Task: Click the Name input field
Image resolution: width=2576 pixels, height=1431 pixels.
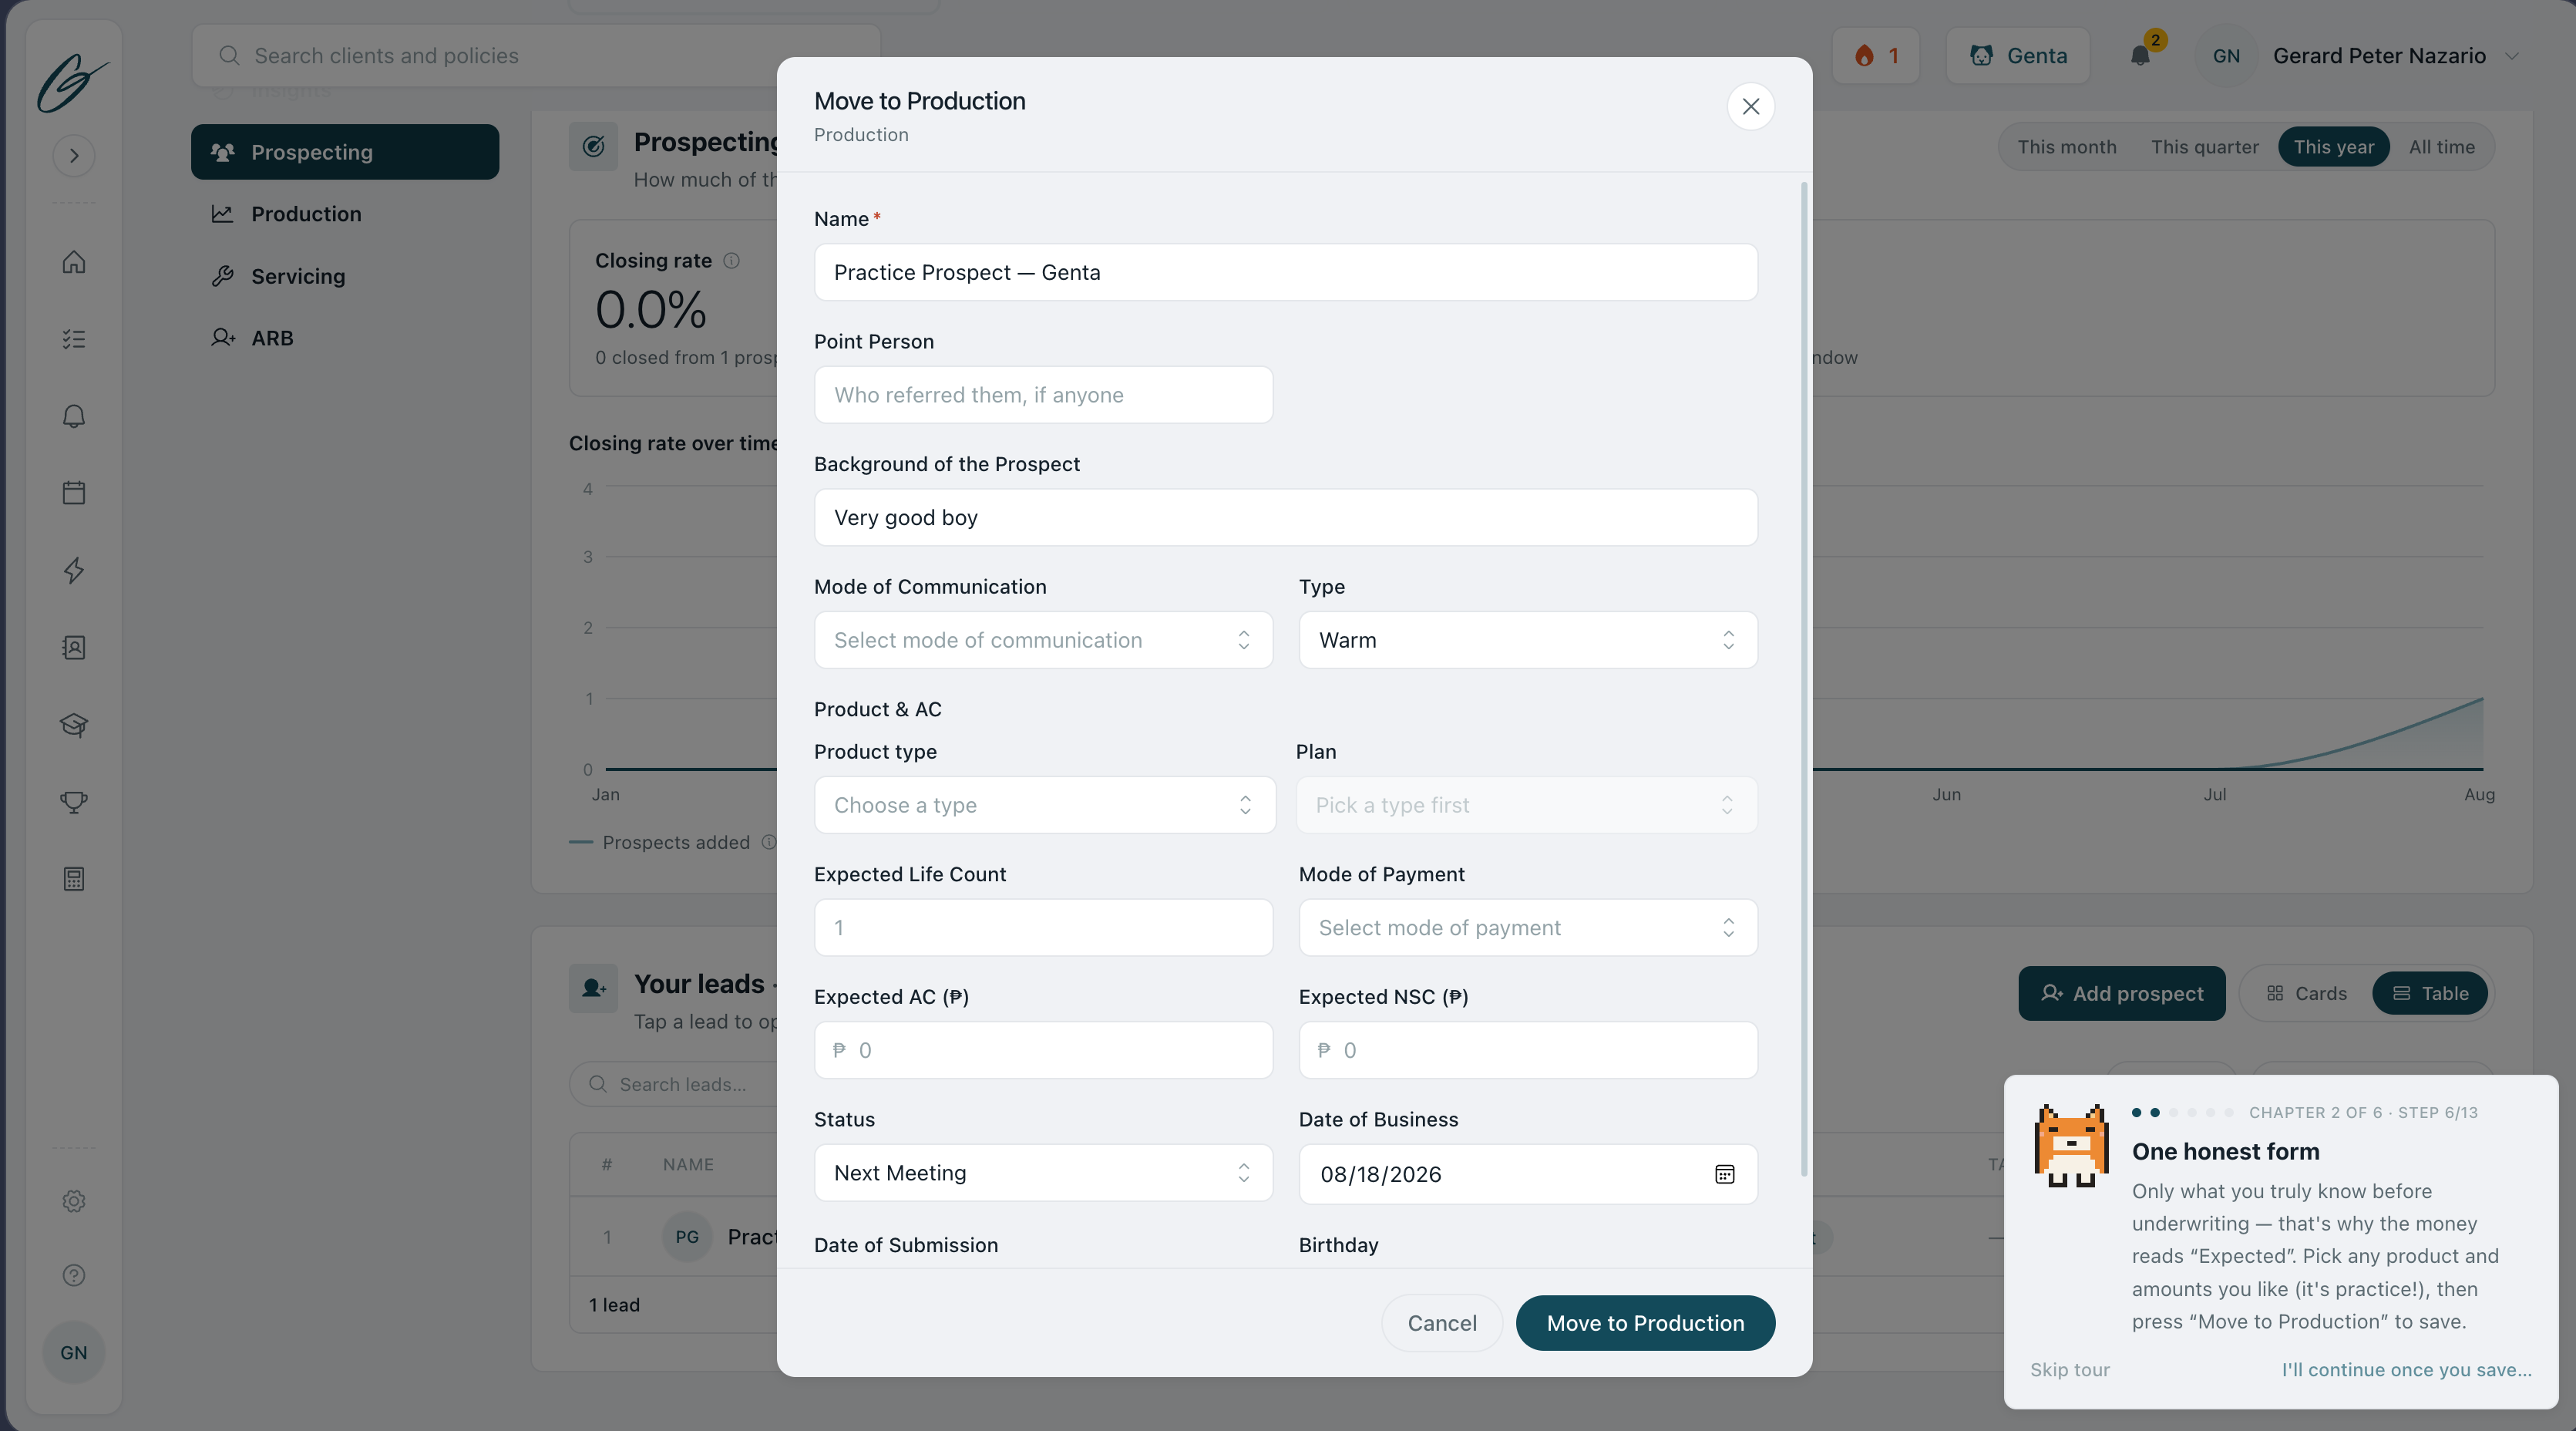Action: coord(1286,272)
